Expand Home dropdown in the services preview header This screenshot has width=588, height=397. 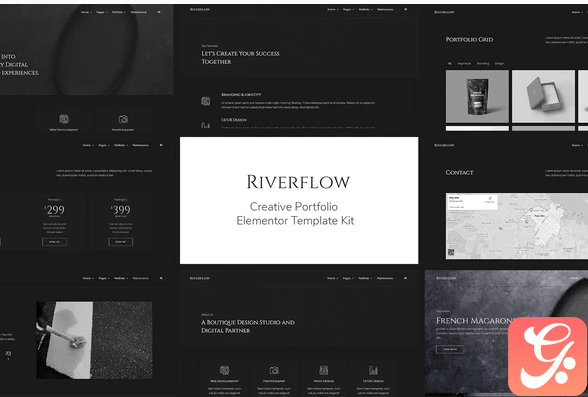pos(332,9)
